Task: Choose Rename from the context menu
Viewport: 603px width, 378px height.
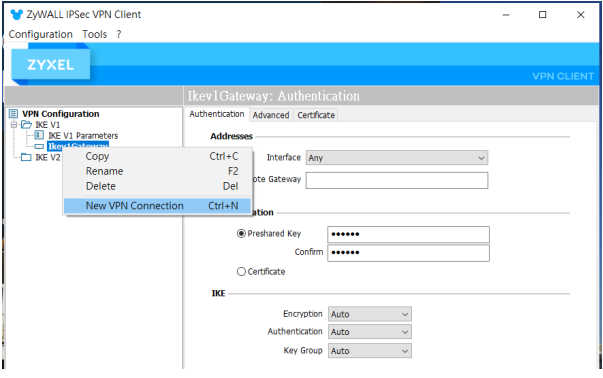Action: point(158,171)
